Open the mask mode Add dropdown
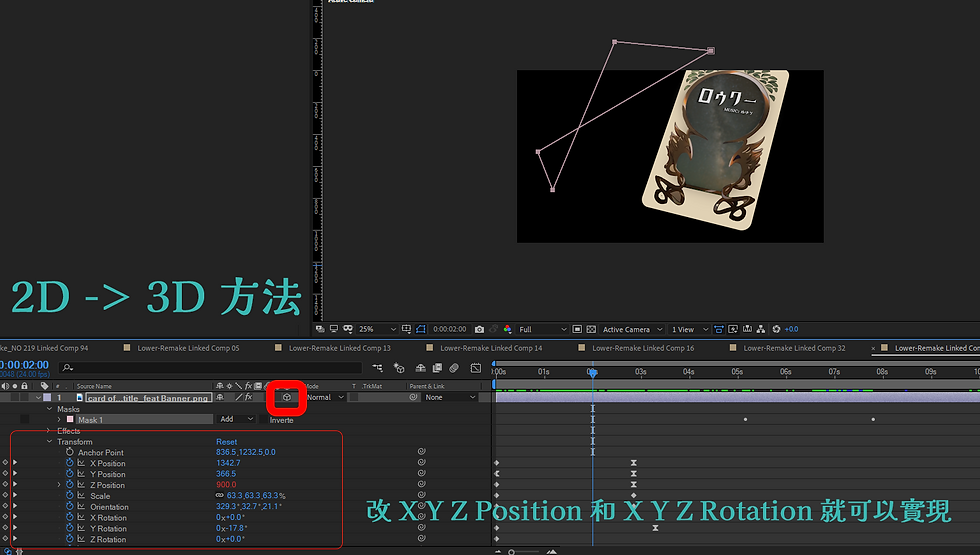Viewport: 980px width, 555px height. click(236, 419)
